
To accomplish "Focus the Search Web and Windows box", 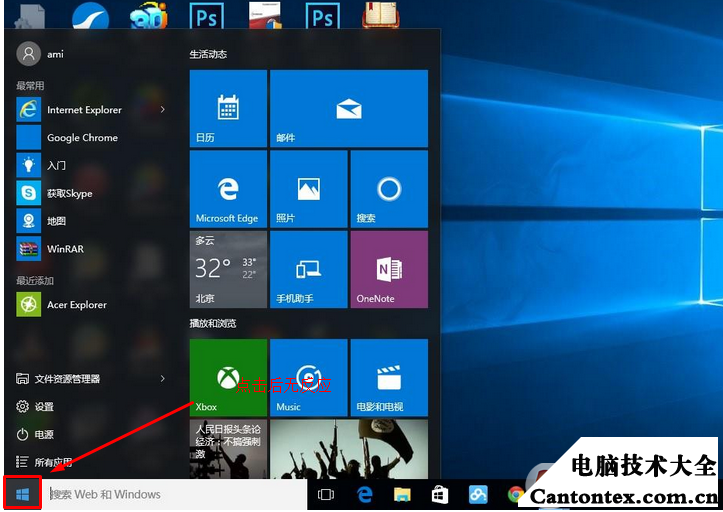I will coord(175,494).
